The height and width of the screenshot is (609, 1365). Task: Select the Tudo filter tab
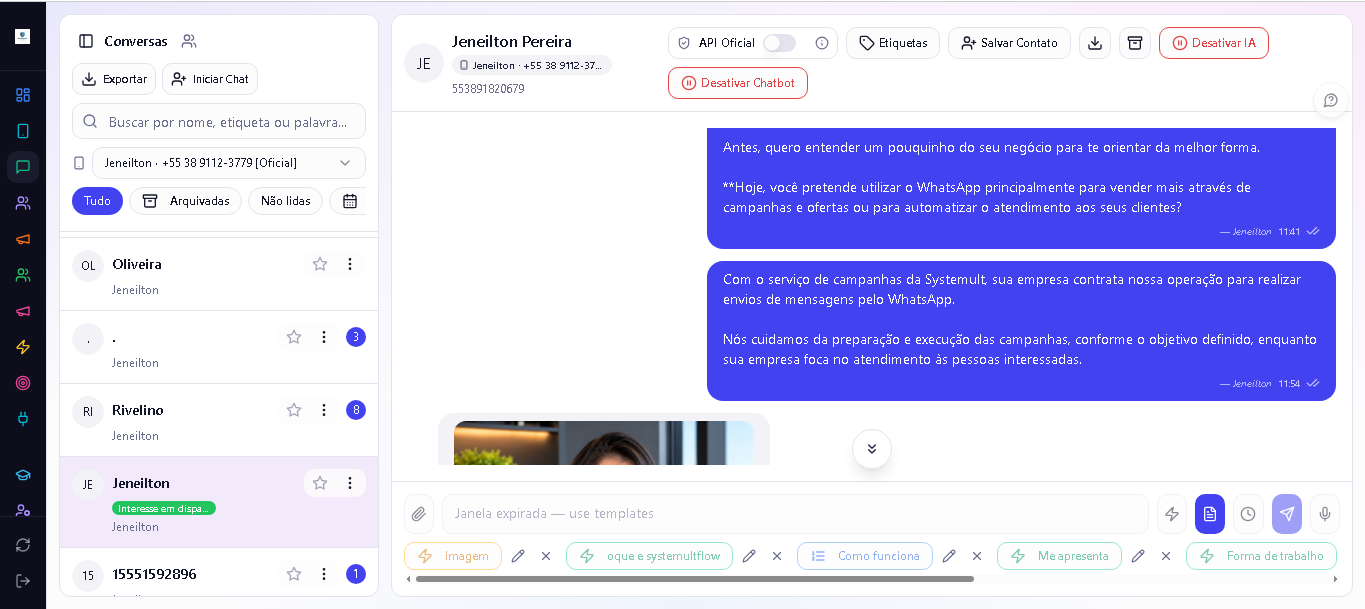tap(97, 201)
